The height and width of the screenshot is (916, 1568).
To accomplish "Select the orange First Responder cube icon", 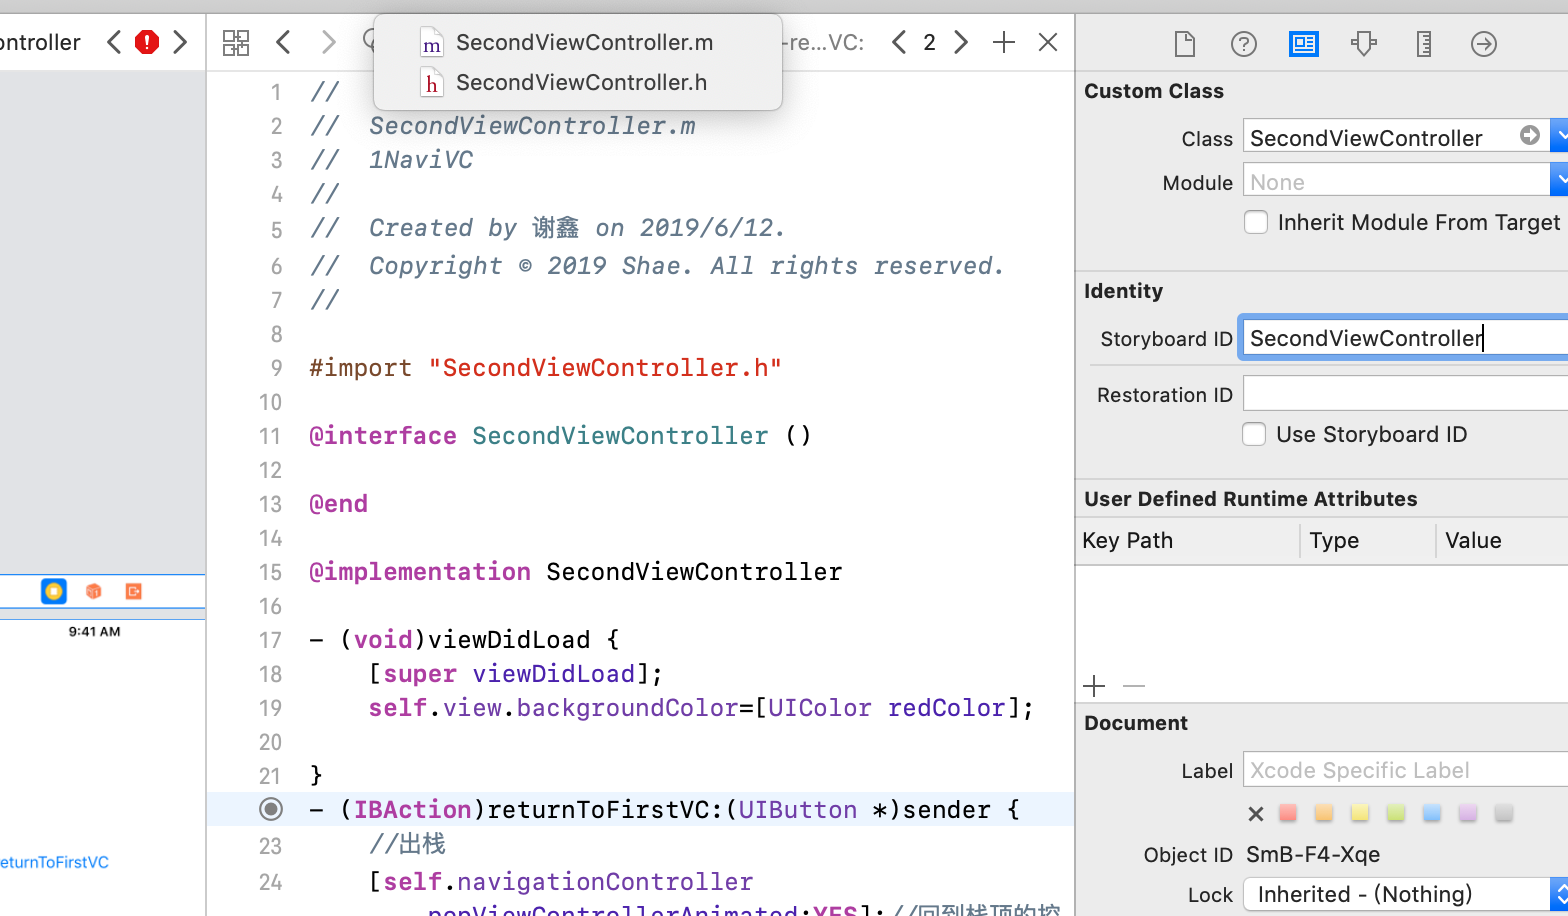I will (94, 591).
